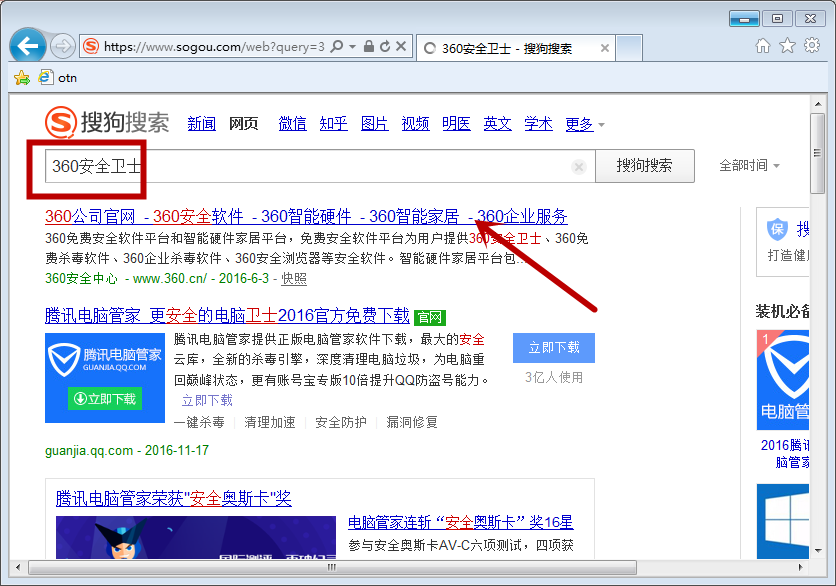The width and height of the screenshot is (836, 586).
Task: Close the 360安全卫士 - 搜狗搜索 tab
Action: pyautogui.click(x=605, y=49)
